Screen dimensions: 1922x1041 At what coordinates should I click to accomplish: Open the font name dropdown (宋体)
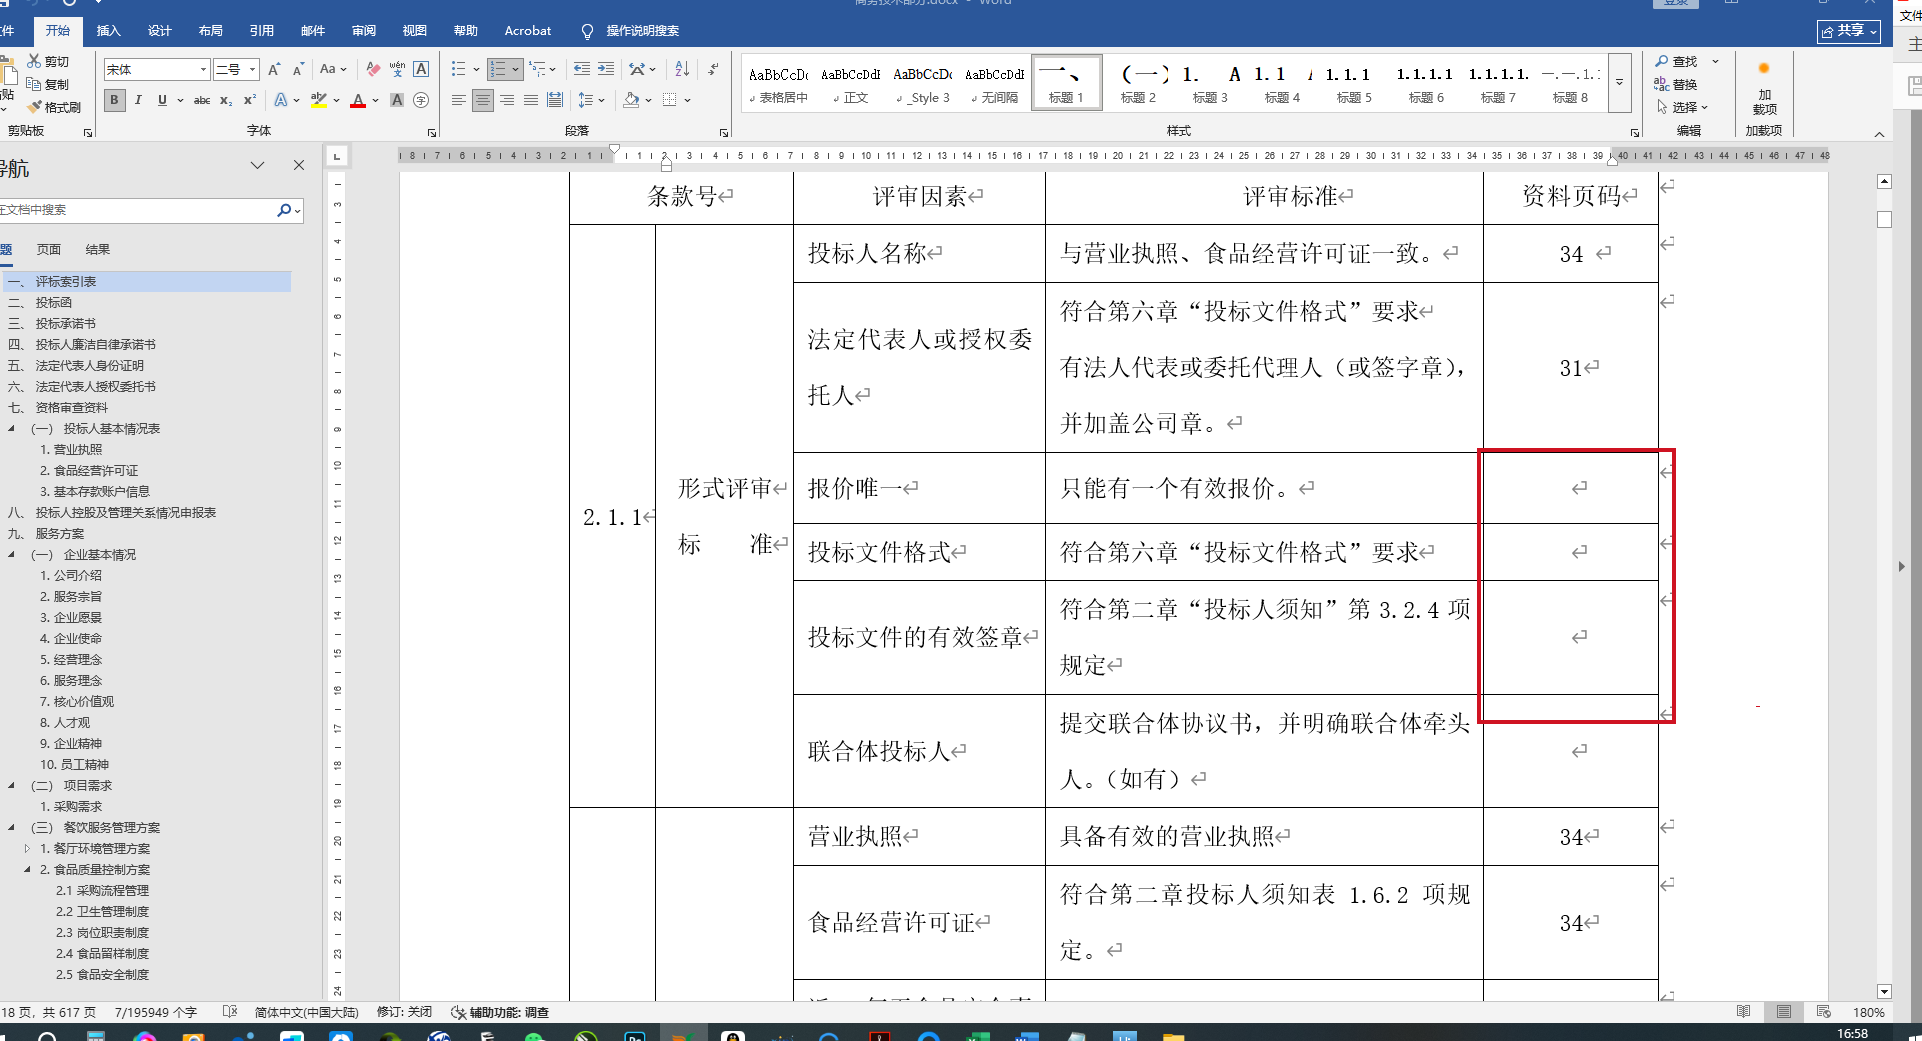coord(204,69)
